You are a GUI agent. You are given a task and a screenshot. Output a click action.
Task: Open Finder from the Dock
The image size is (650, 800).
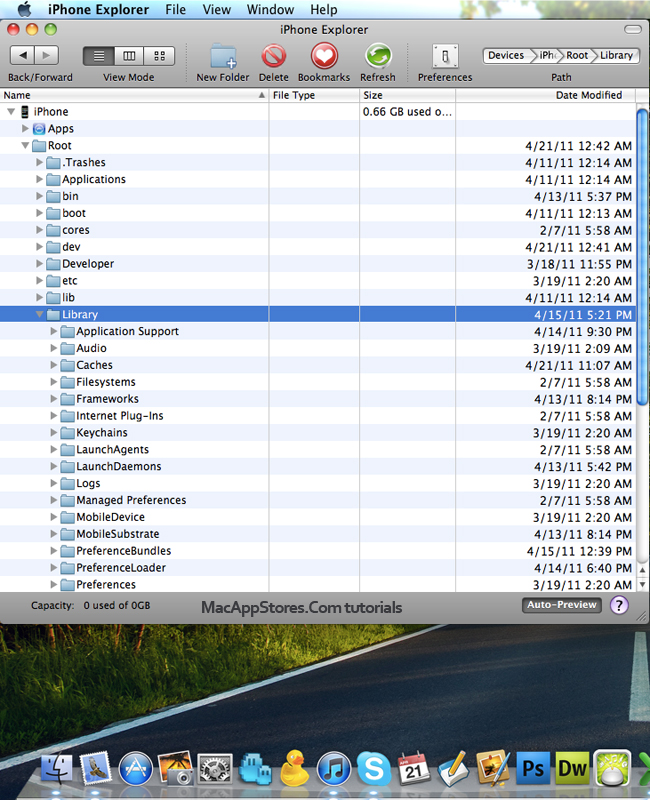[56, 768]
